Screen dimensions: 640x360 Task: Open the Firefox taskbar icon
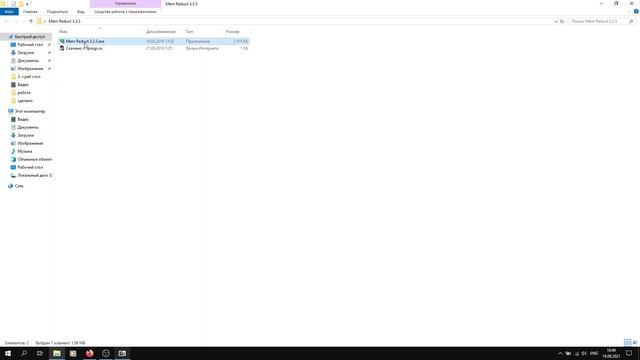[x=89, y=353]
